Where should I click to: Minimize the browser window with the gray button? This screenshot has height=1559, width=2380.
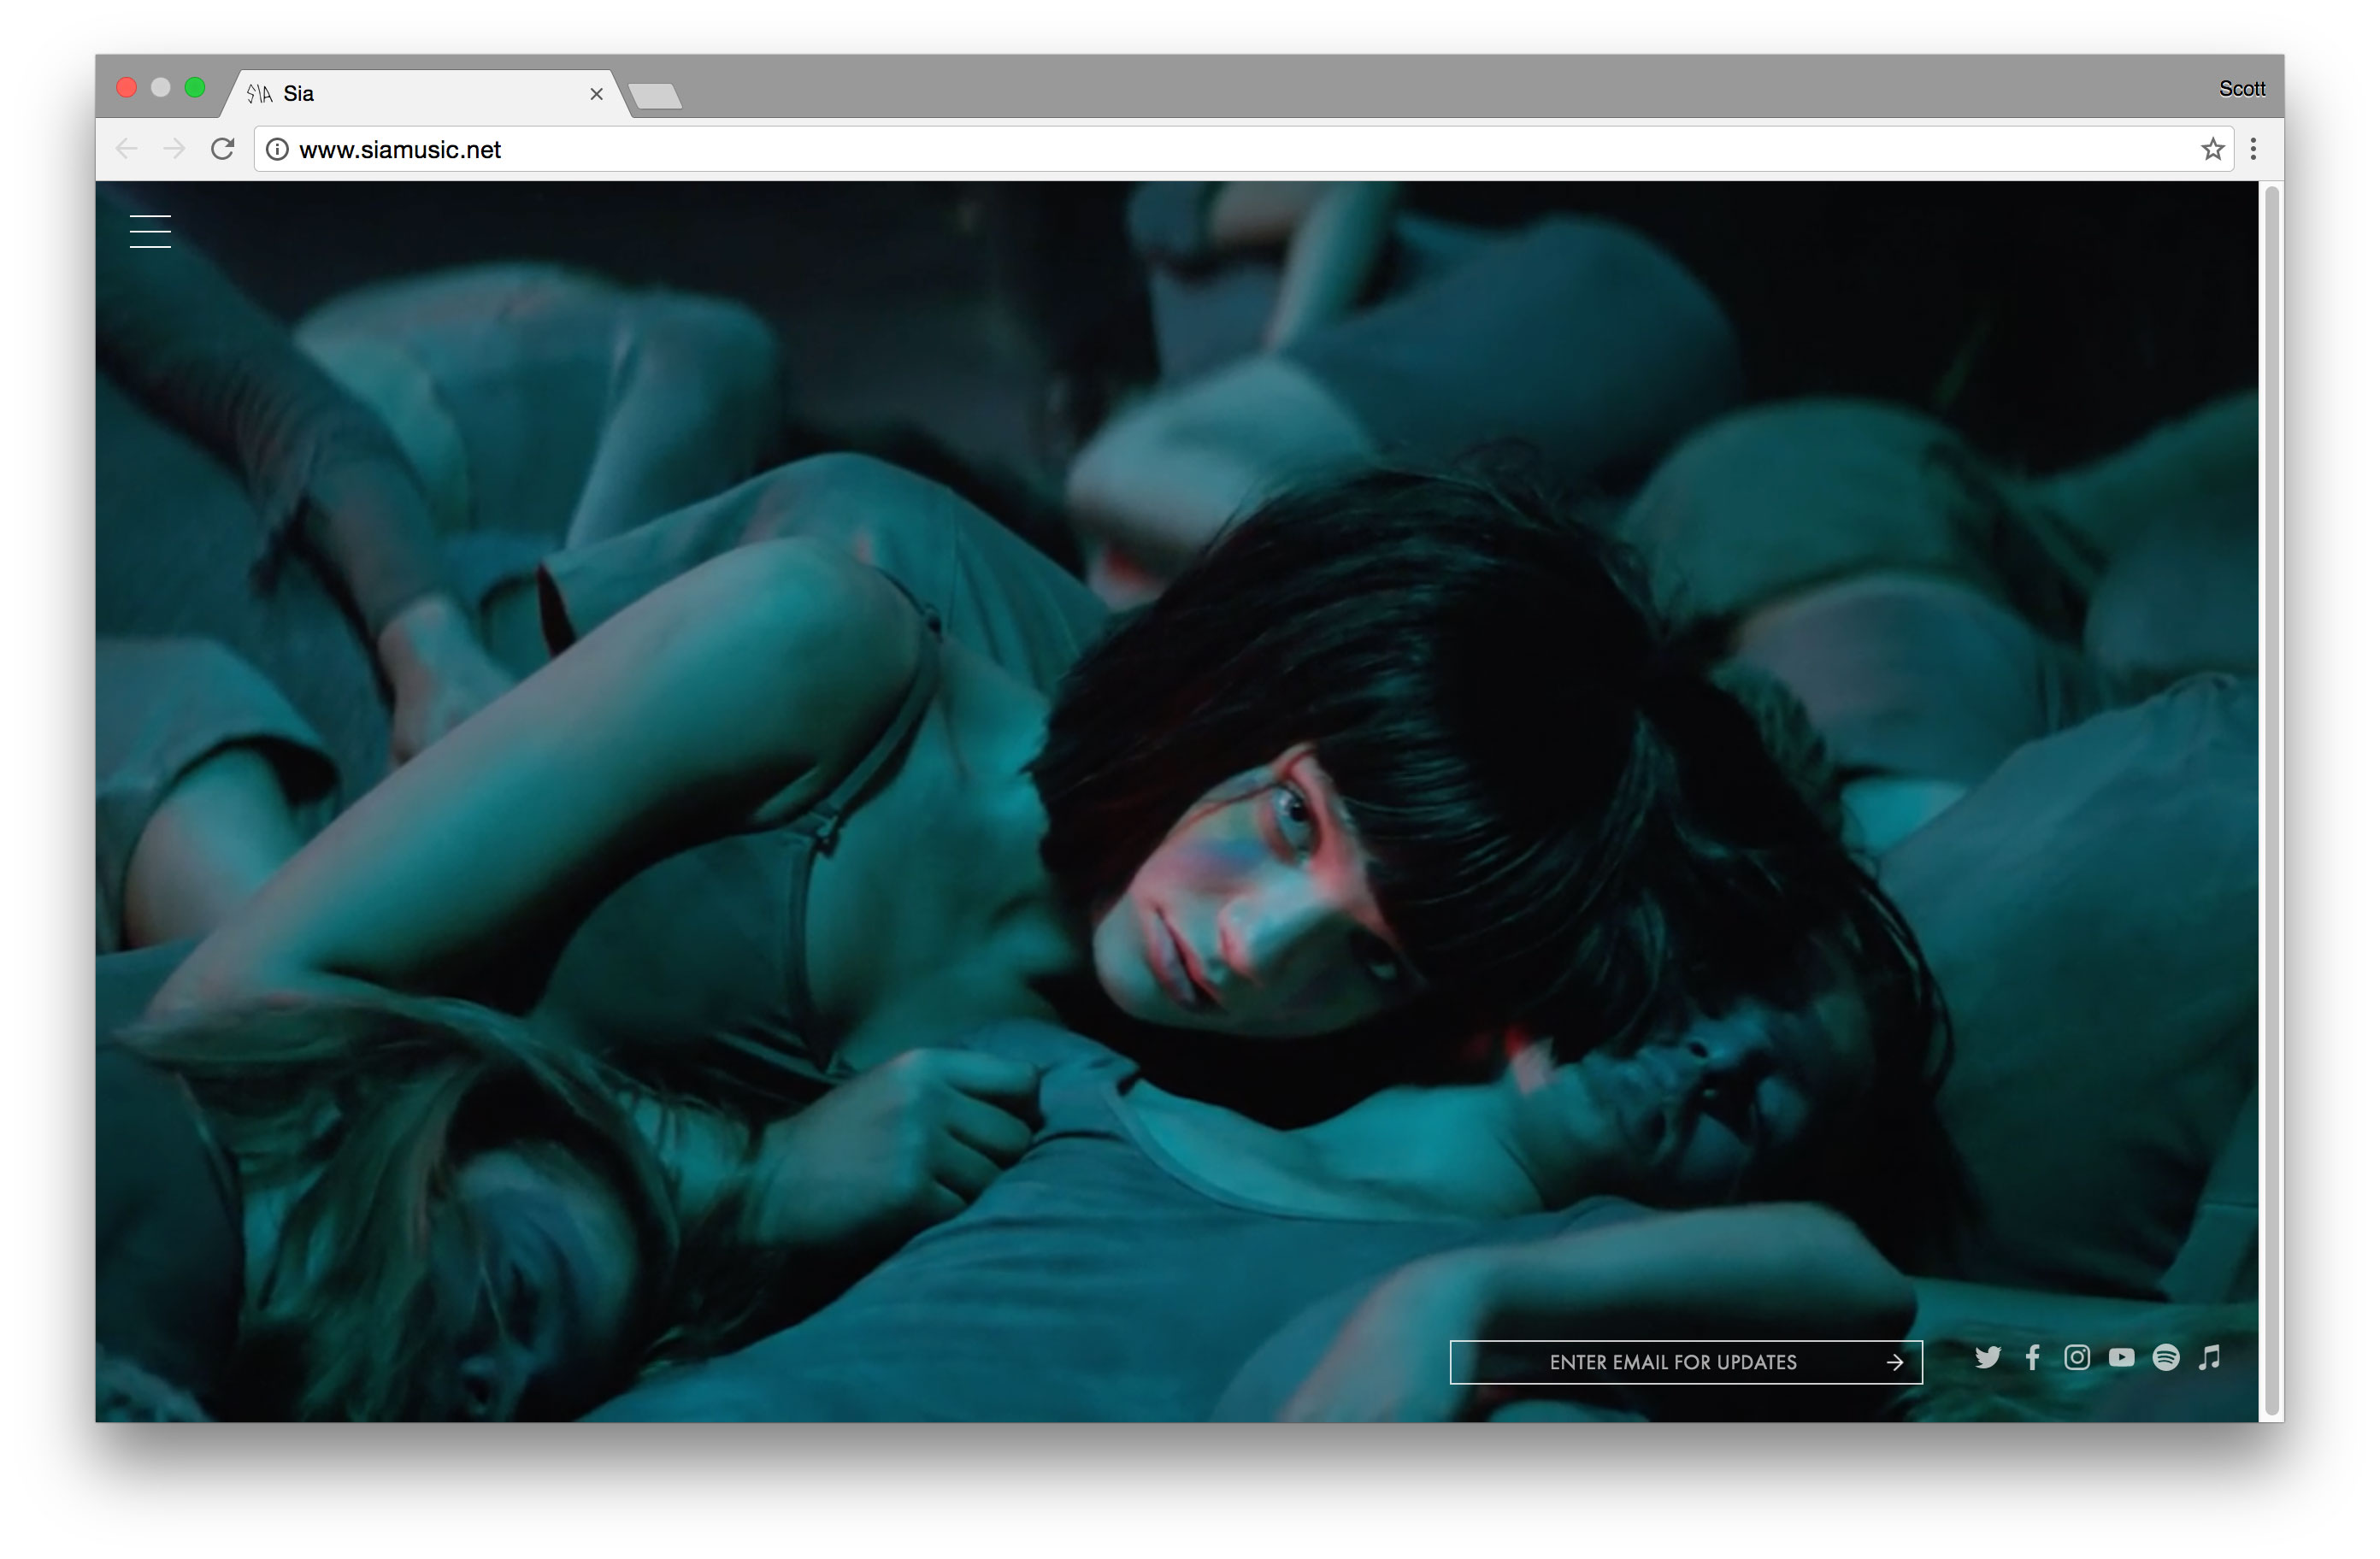(x=161, y=88)
